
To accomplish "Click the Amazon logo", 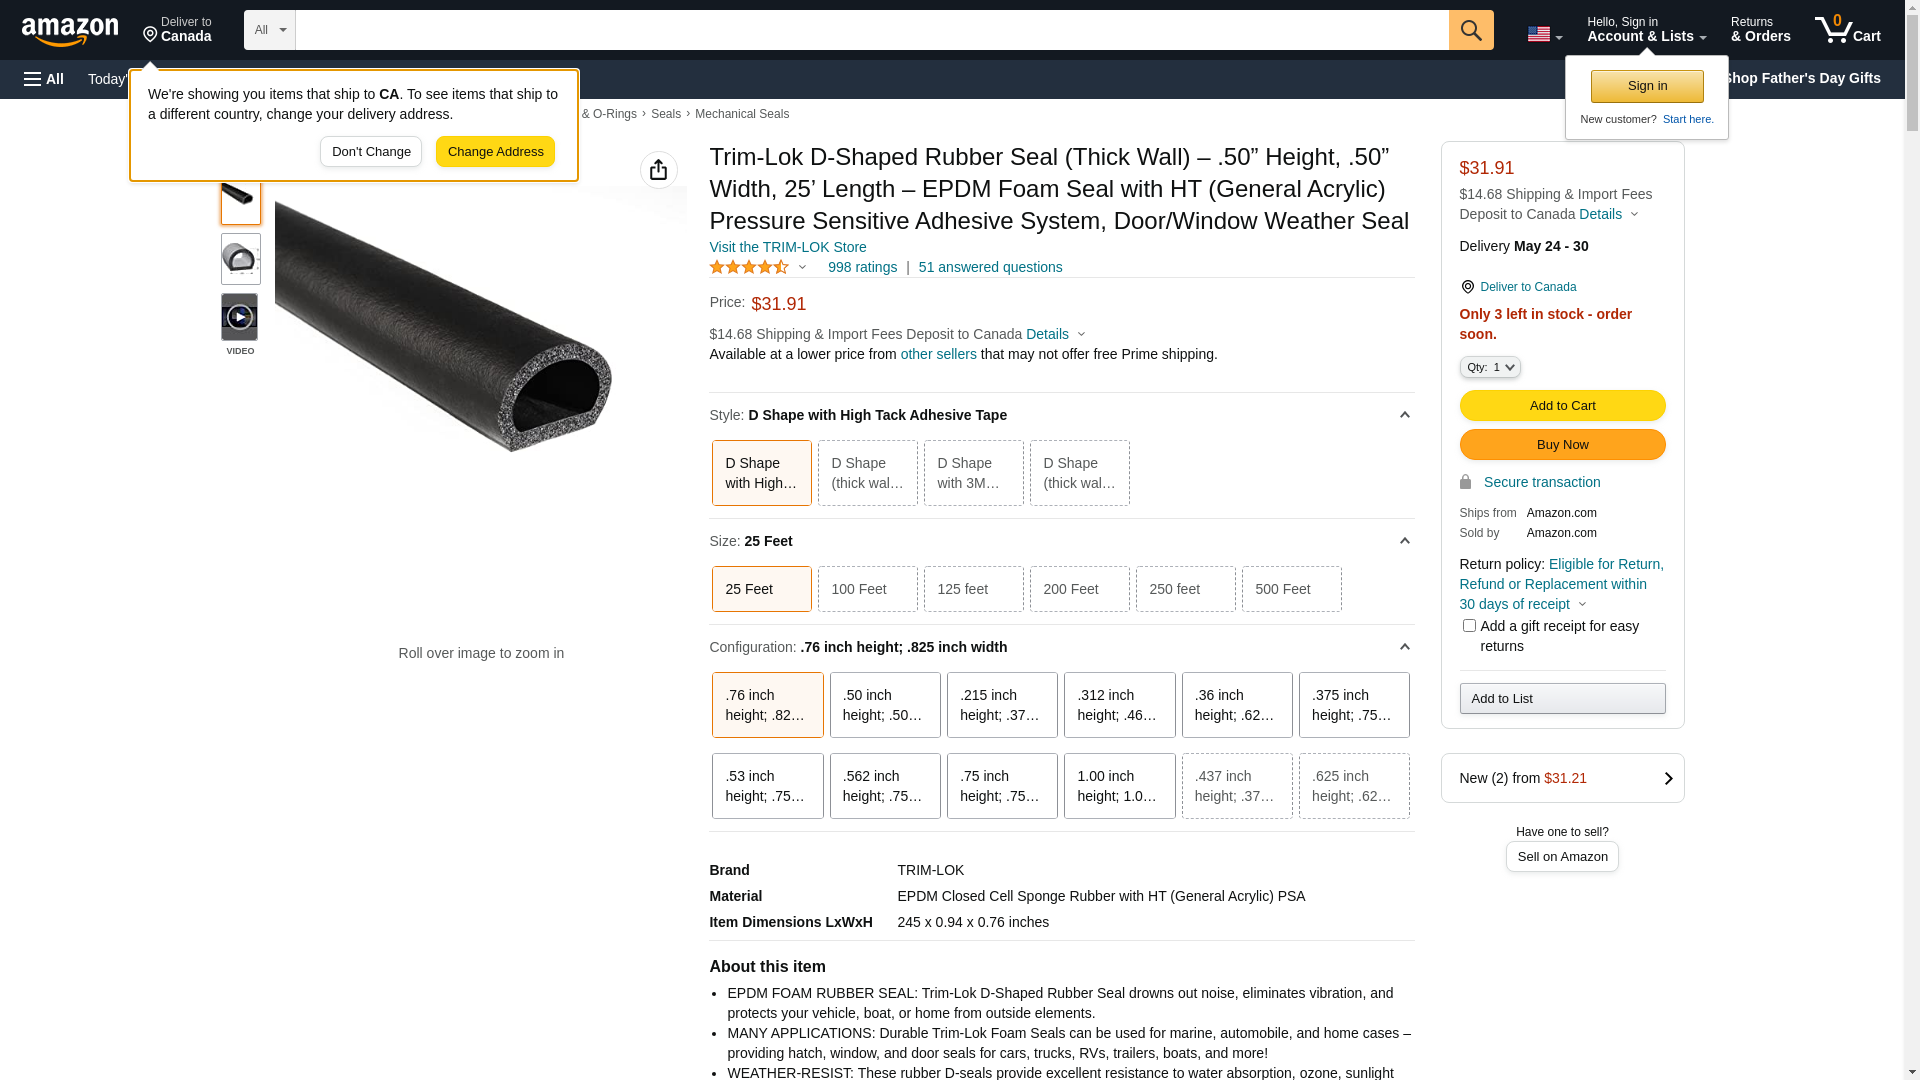I will click(70, 31).
